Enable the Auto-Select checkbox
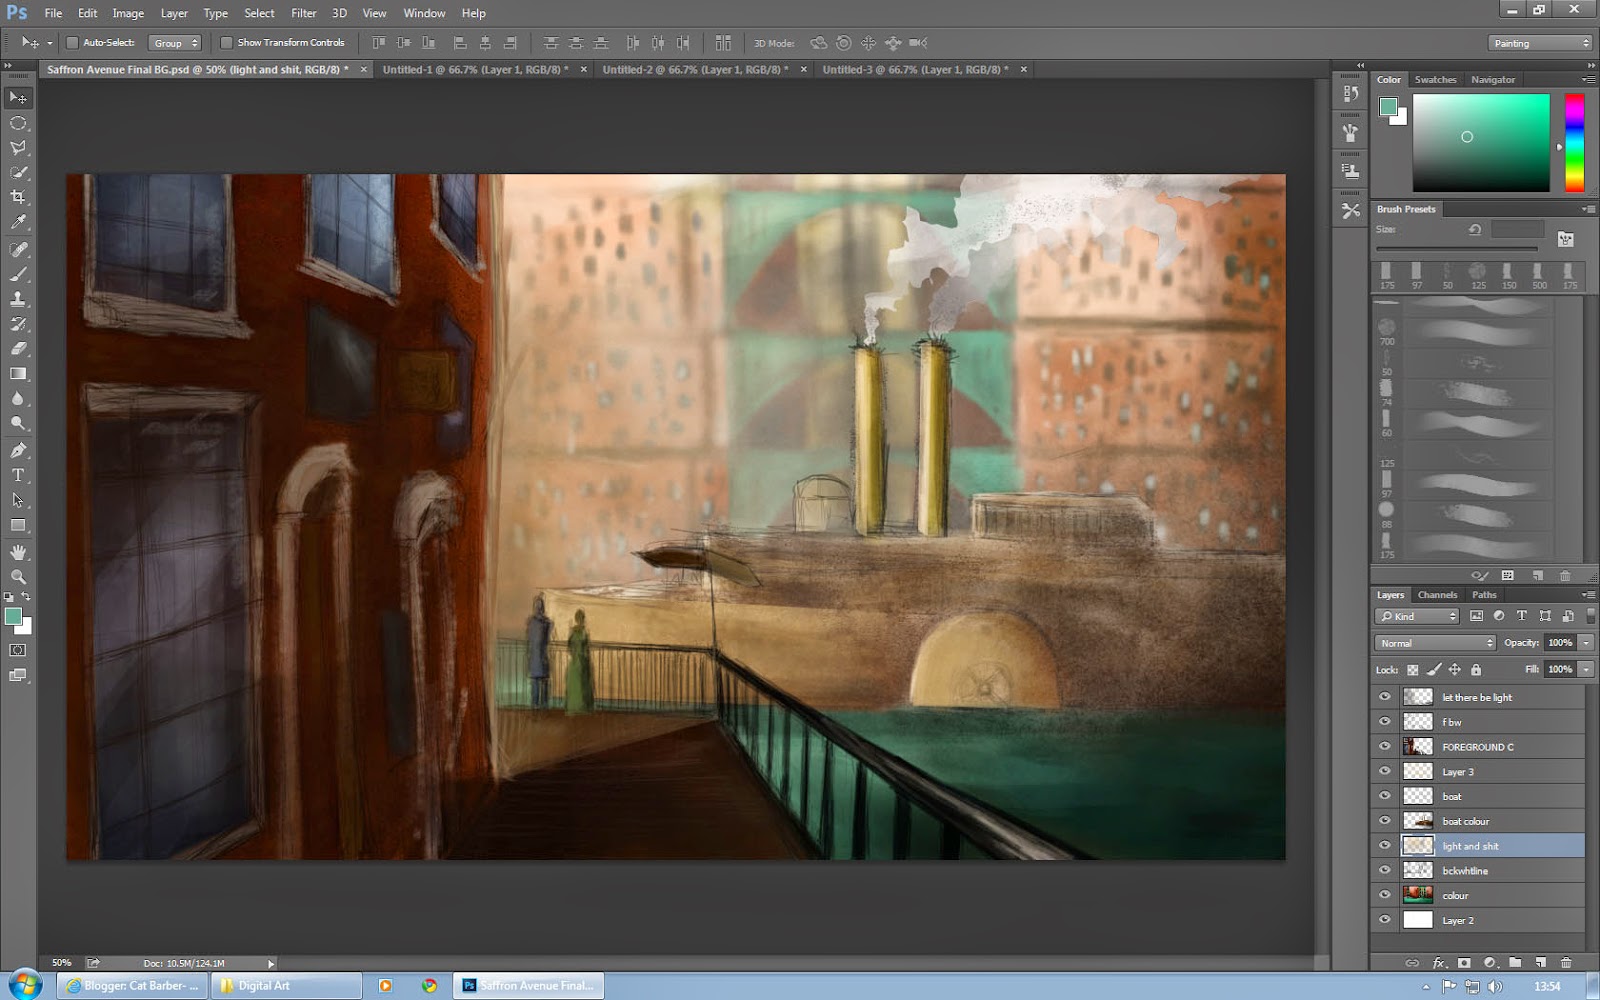 [x=72, y=43]
